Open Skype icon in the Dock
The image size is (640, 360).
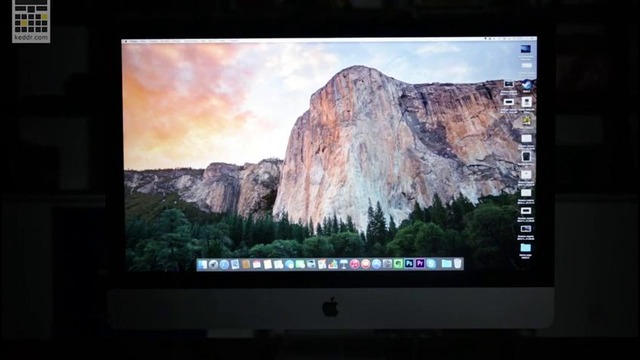point(431,264)
